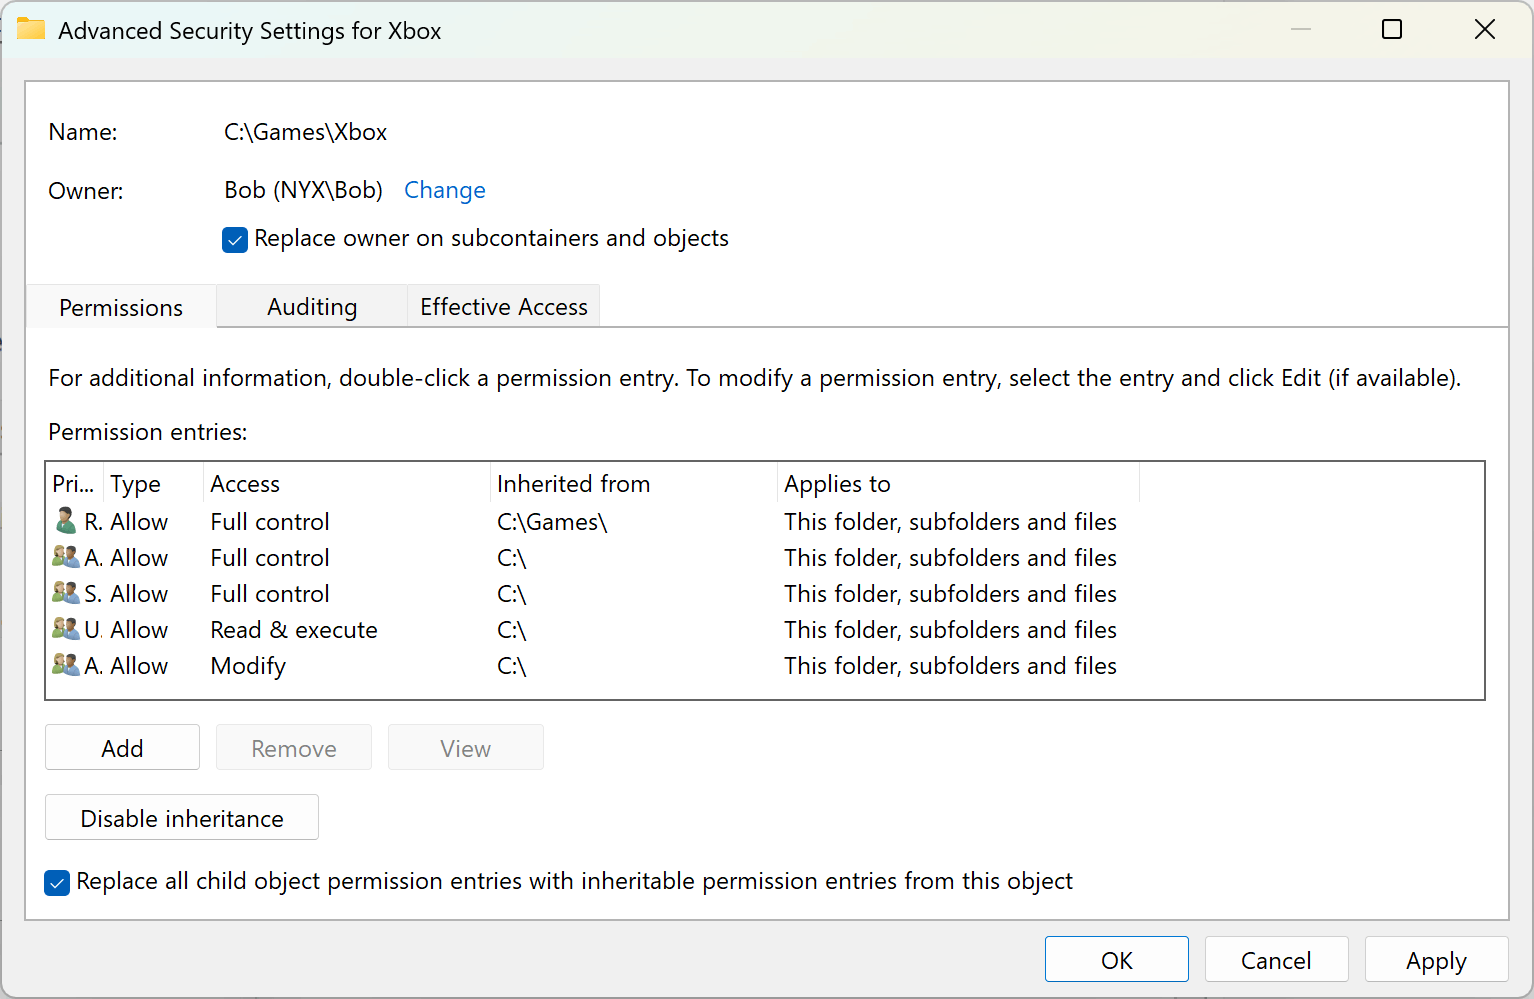Click the folder icon in the title bar
This screenshot has width=1534, height=999.
(x=31, y=29)
